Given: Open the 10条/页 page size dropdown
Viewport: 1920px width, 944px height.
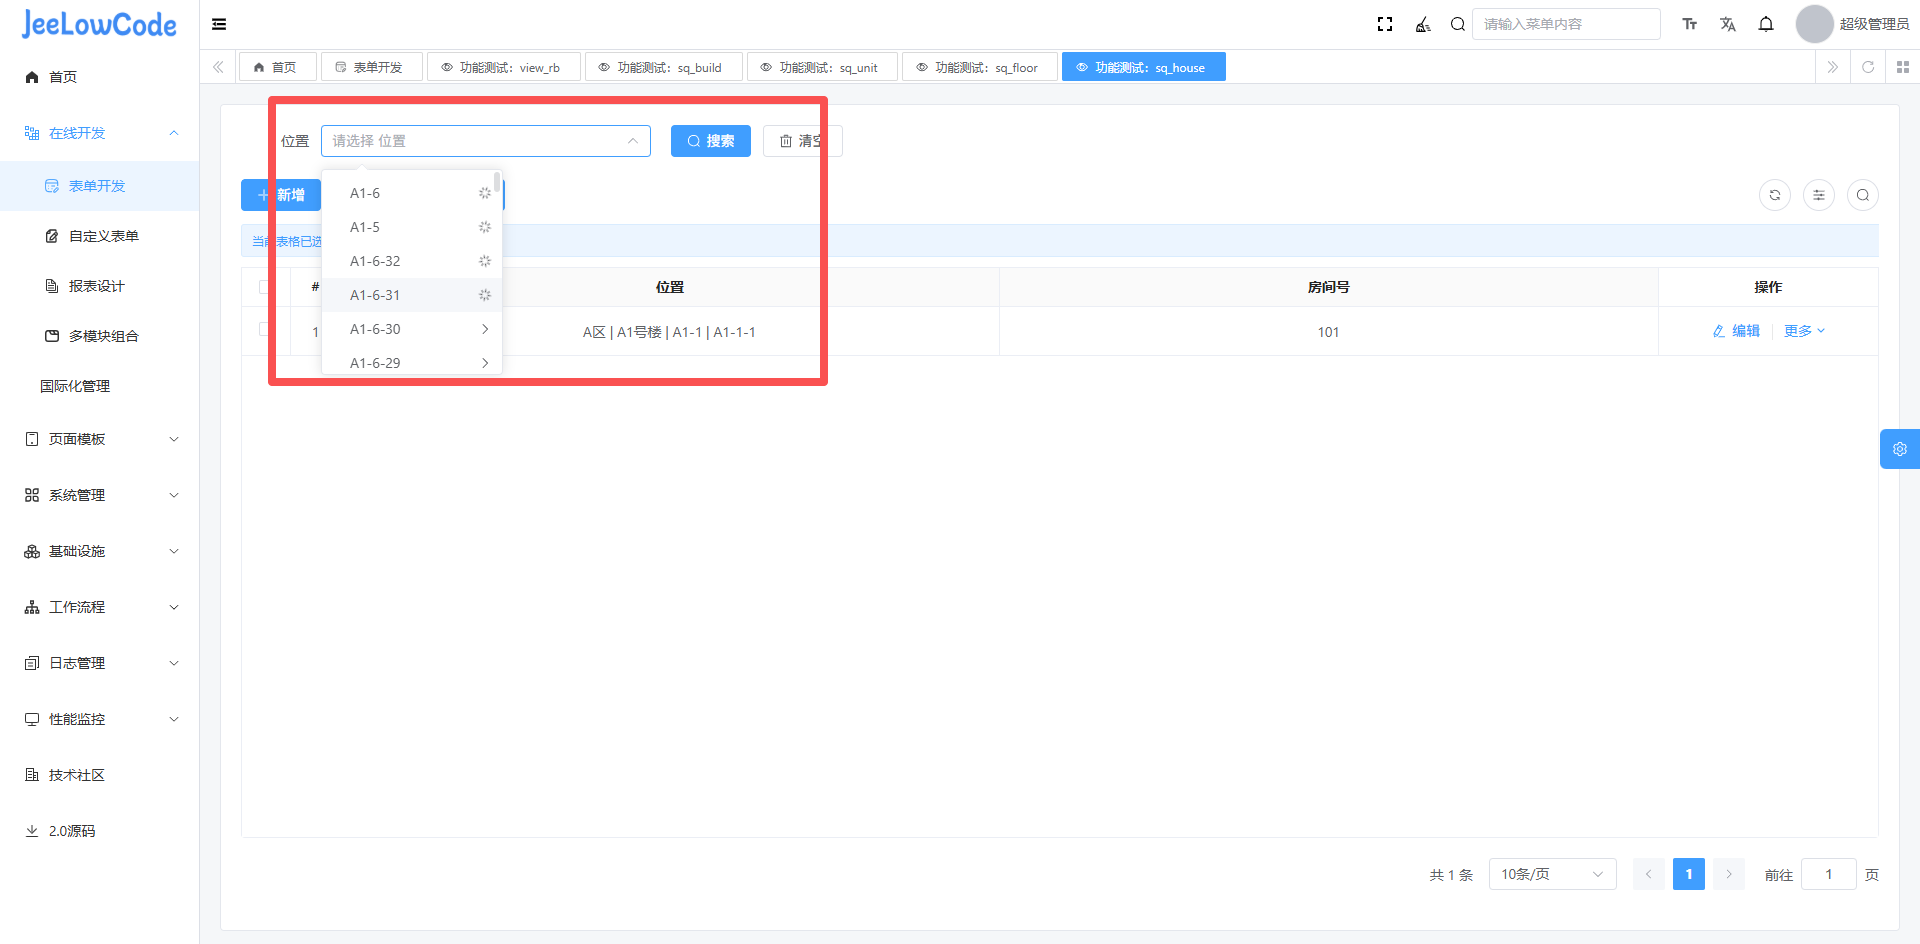Looking at the screenshot, I should point(1552,874).
